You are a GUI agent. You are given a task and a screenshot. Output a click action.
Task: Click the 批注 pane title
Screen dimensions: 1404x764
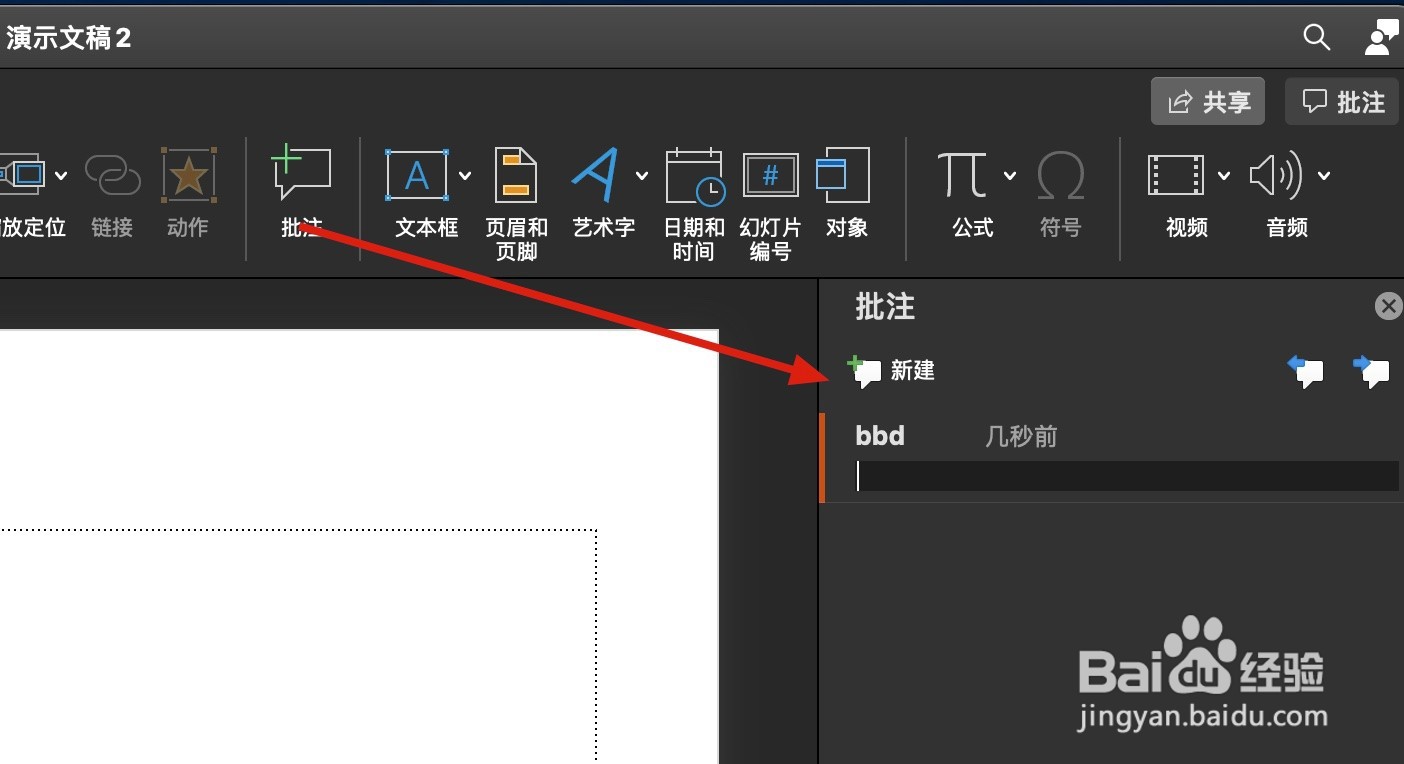pos(885,307)
